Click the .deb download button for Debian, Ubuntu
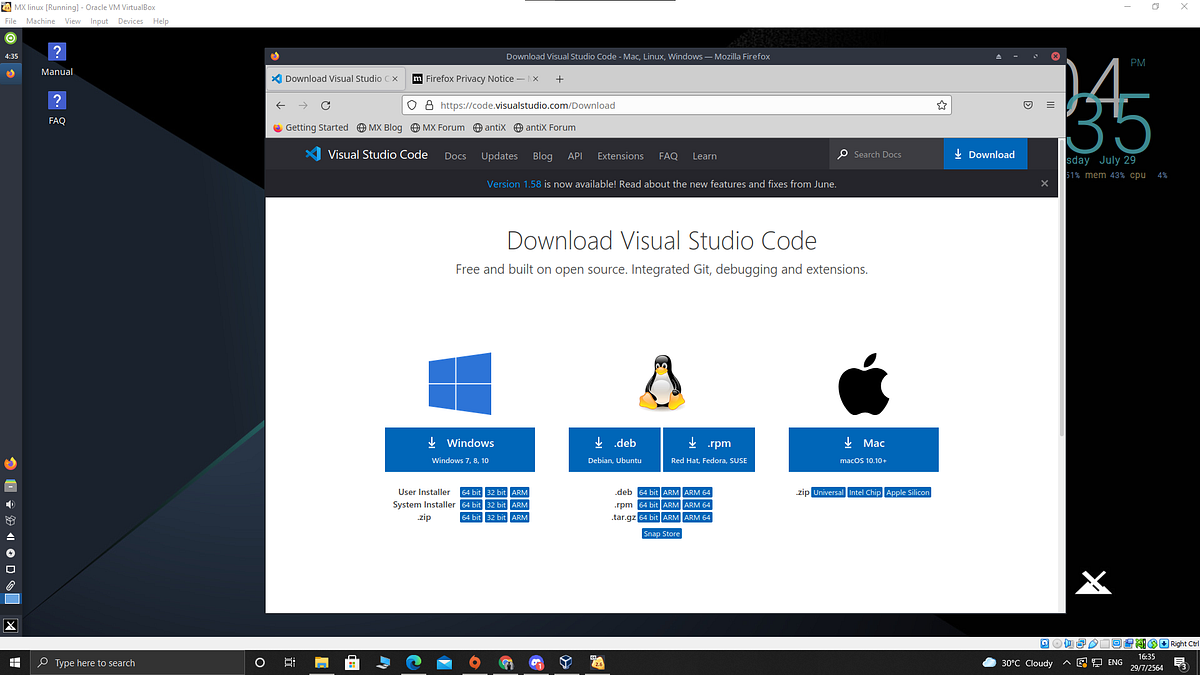The width and height of the screenshot is (1200, 675). pyautogui.click(x=614, y=449)
